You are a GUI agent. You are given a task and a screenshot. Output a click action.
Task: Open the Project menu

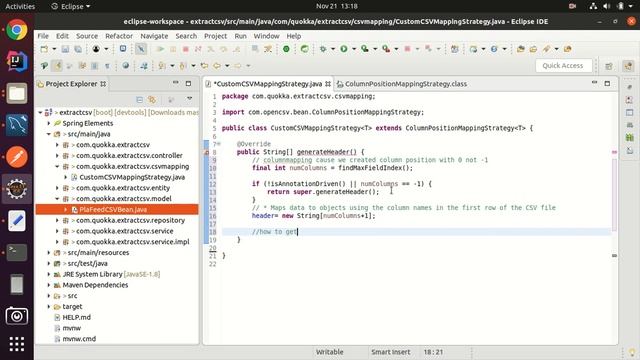[215, 36]
